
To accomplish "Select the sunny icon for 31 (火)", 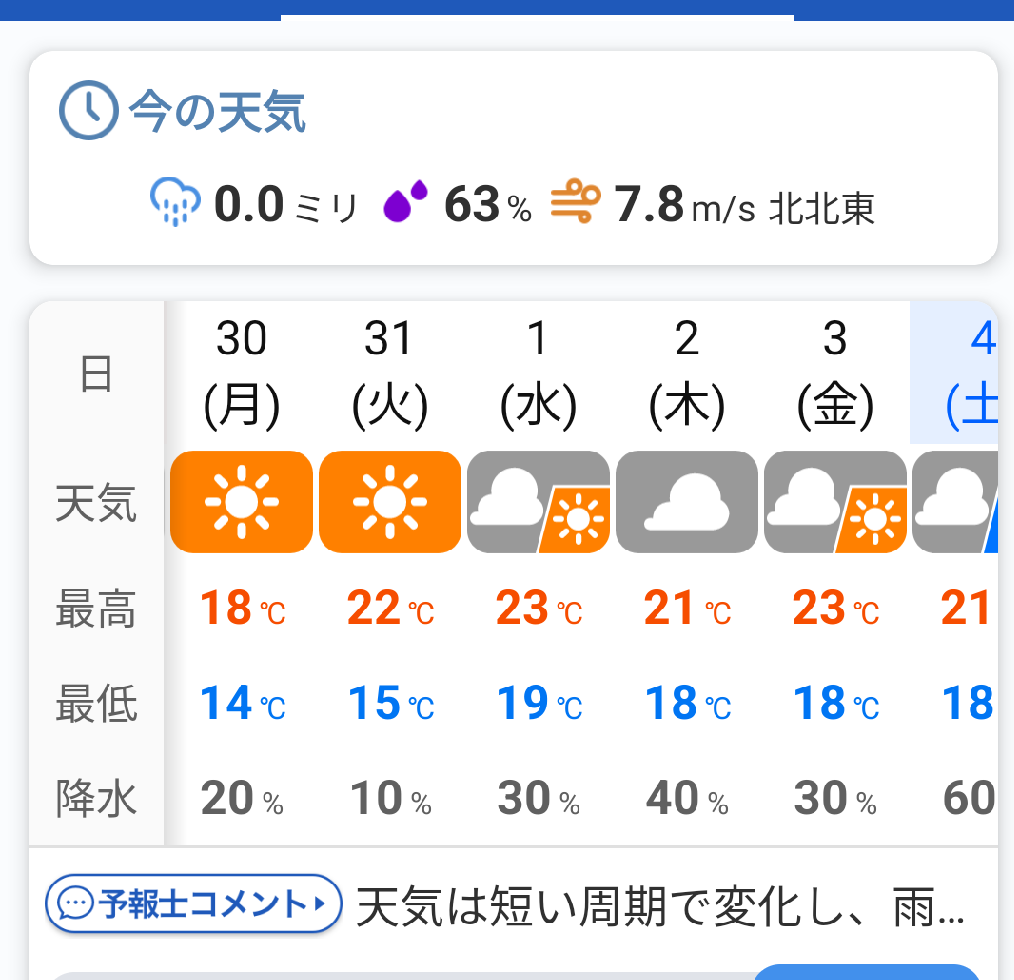I will pyautogui.click(x=390, y=501).
